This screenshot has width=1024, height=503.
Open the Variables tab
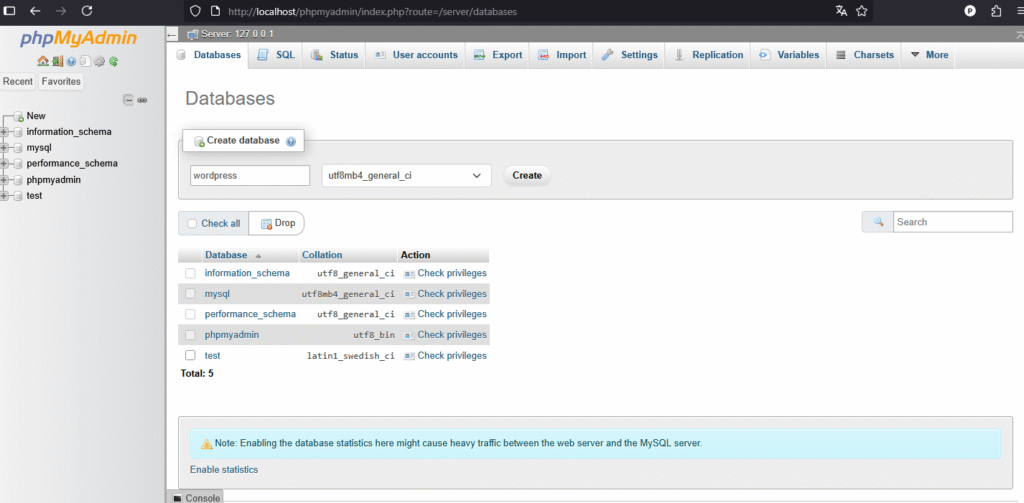coord(789,55)
